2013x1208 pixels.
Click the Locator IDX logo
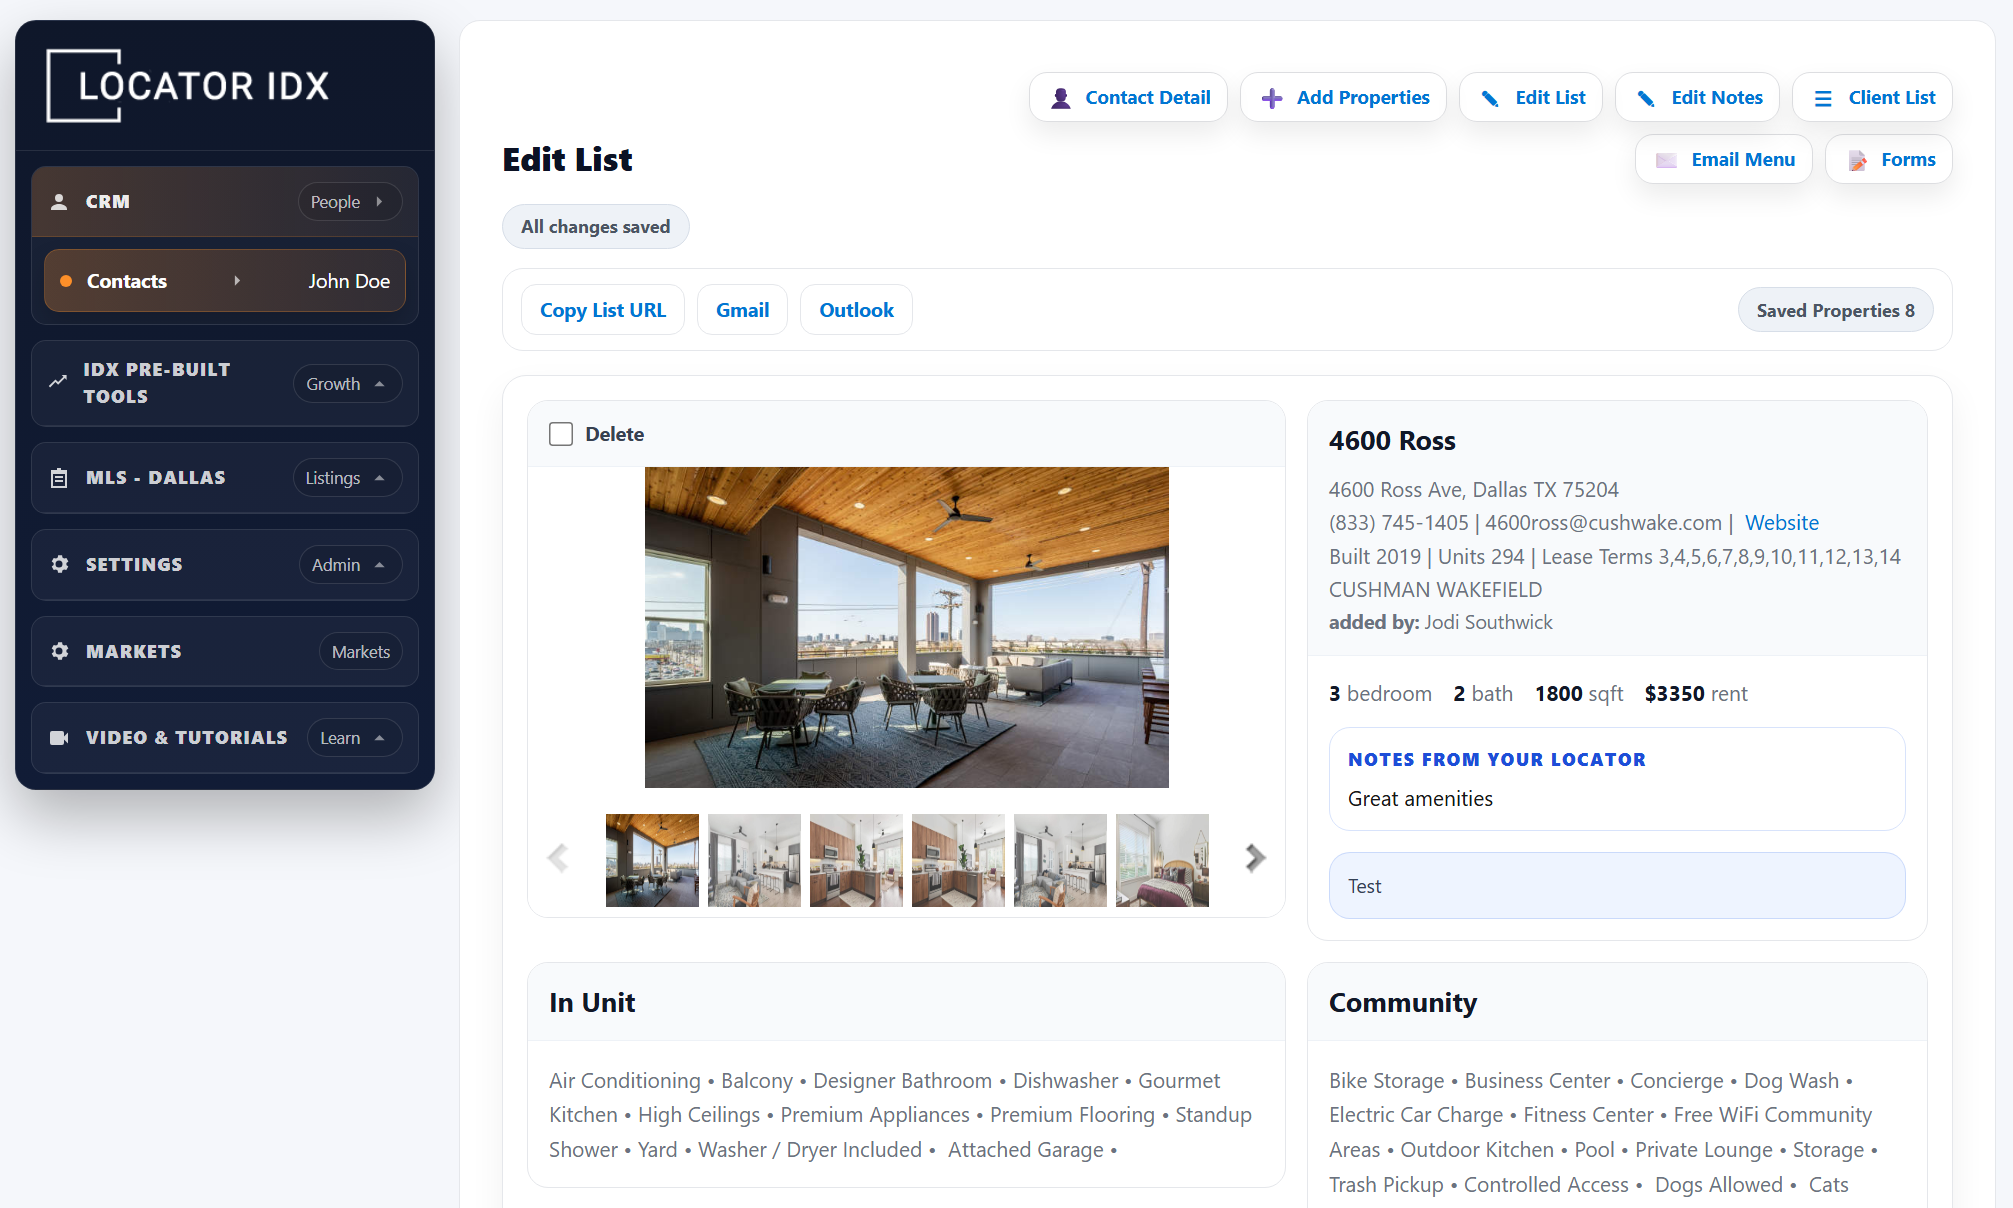click(188, 85)
